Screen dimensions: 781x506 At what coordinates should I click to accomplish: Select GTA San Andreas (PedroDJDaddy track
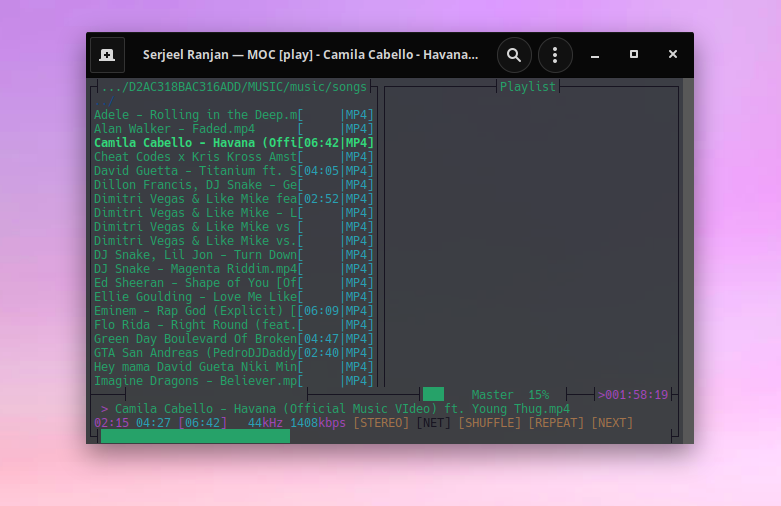[234, 352]
